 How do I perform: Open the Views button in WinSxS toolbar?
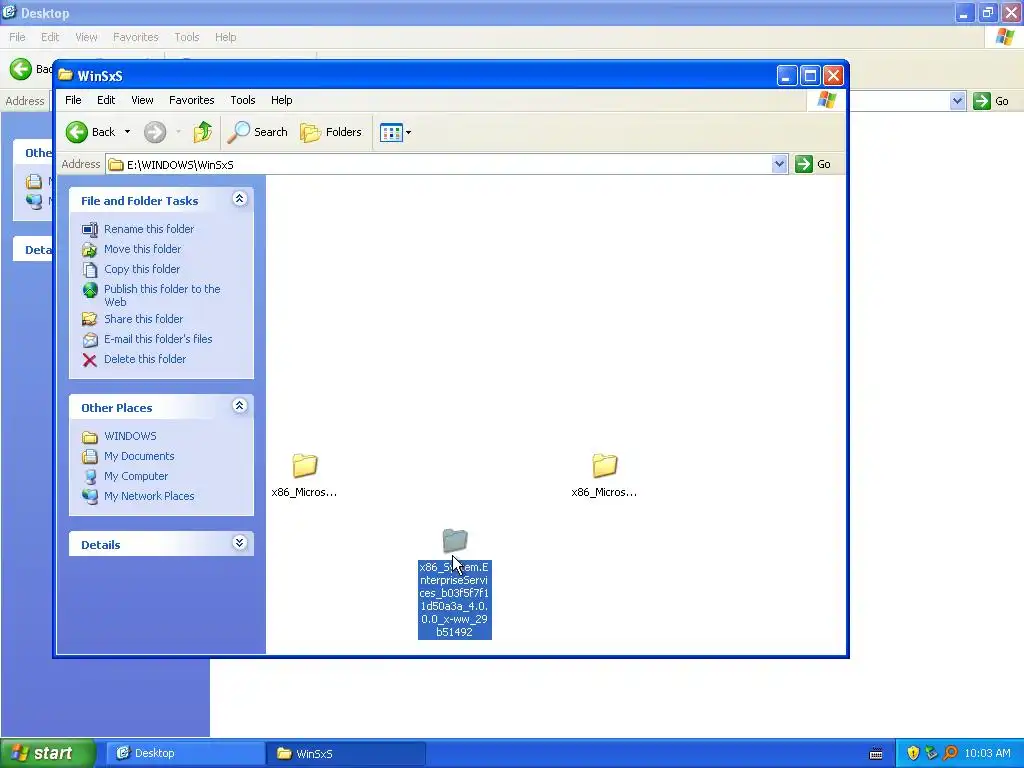click(391, 133)
